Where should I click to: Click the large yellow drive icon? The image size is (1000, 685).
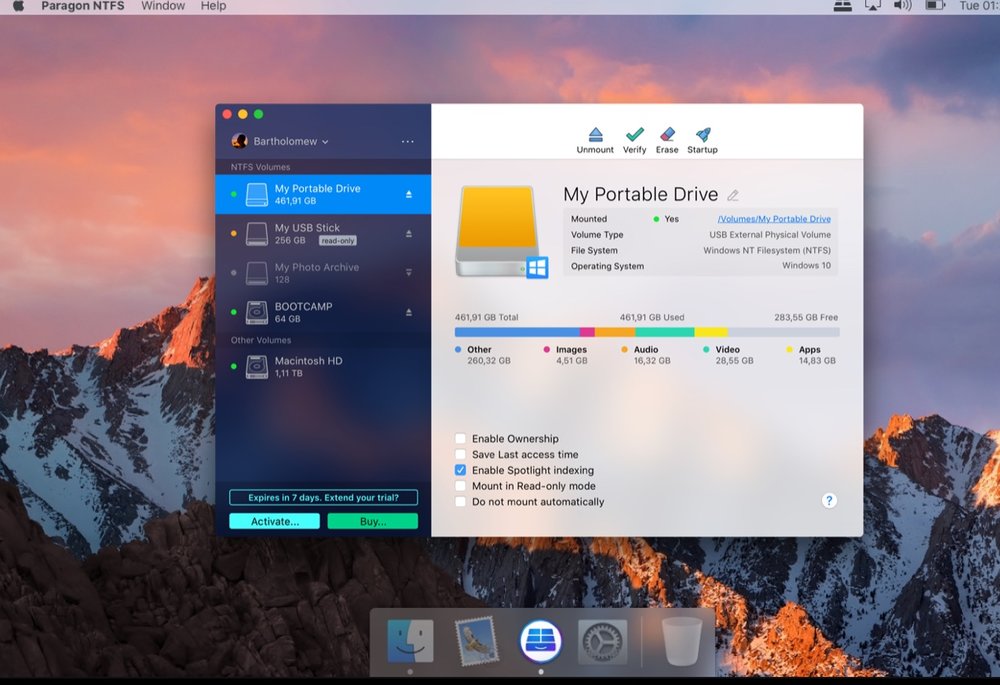pos(502,232)
